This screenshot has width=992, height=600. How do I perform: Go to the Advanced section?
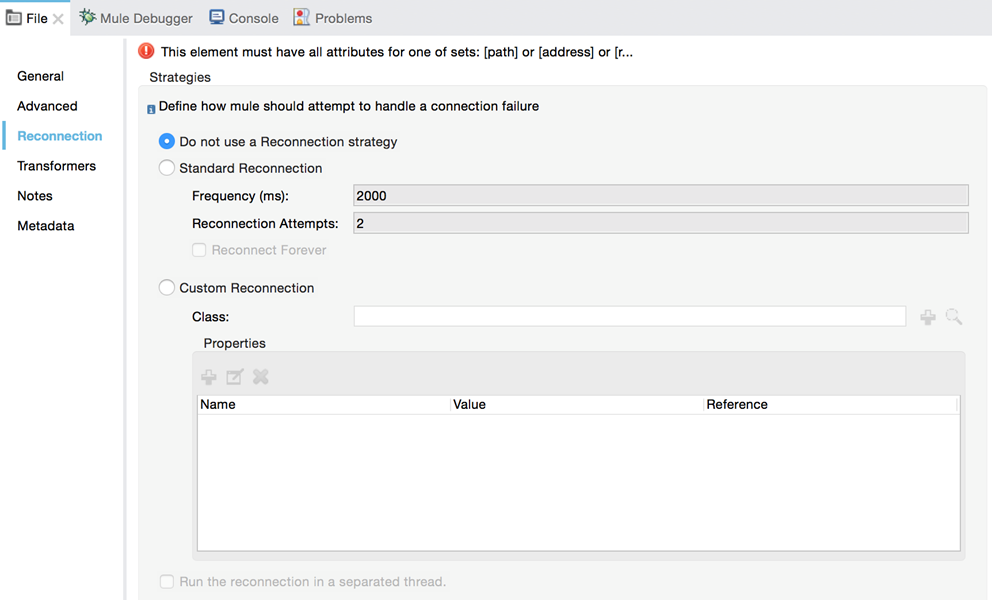click(47, 106)
